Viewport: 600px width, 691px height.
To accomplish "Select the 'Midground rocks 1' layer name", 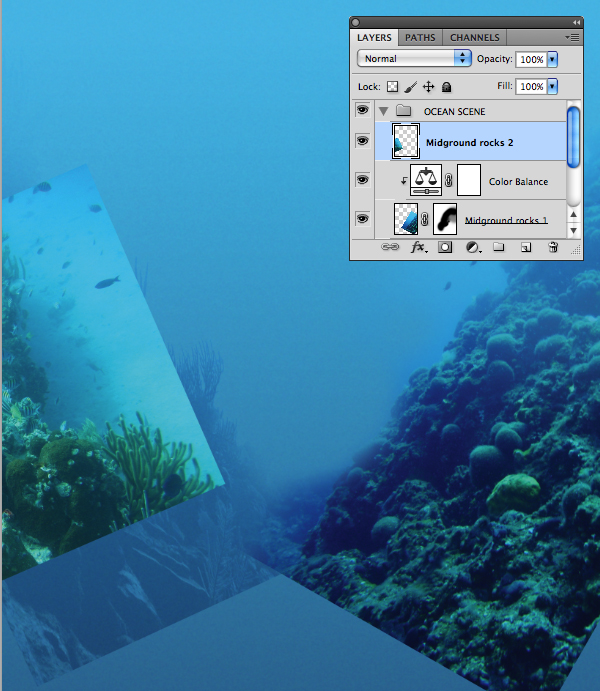I will (x=506, y=220).
